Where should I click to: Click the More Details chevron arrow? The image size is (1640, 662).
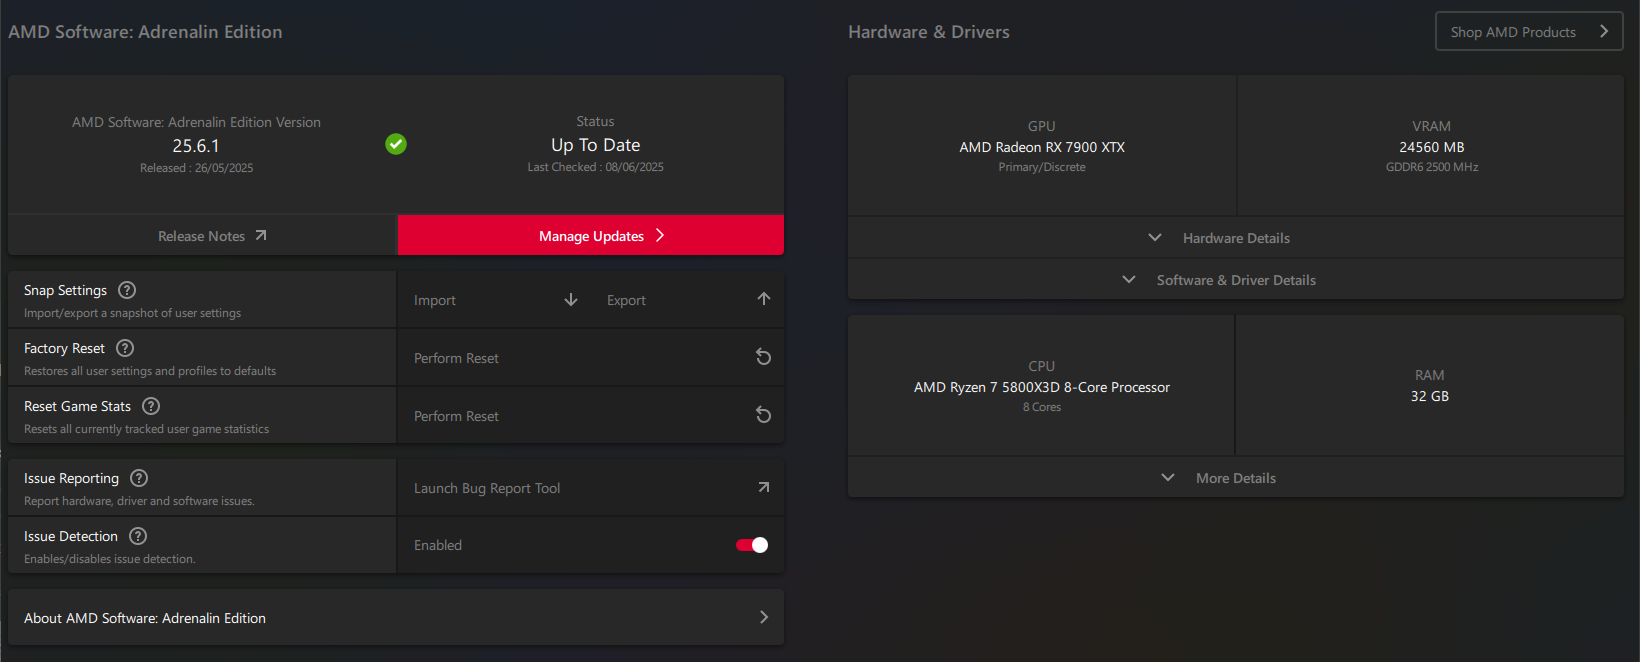tap(1168, 478)
